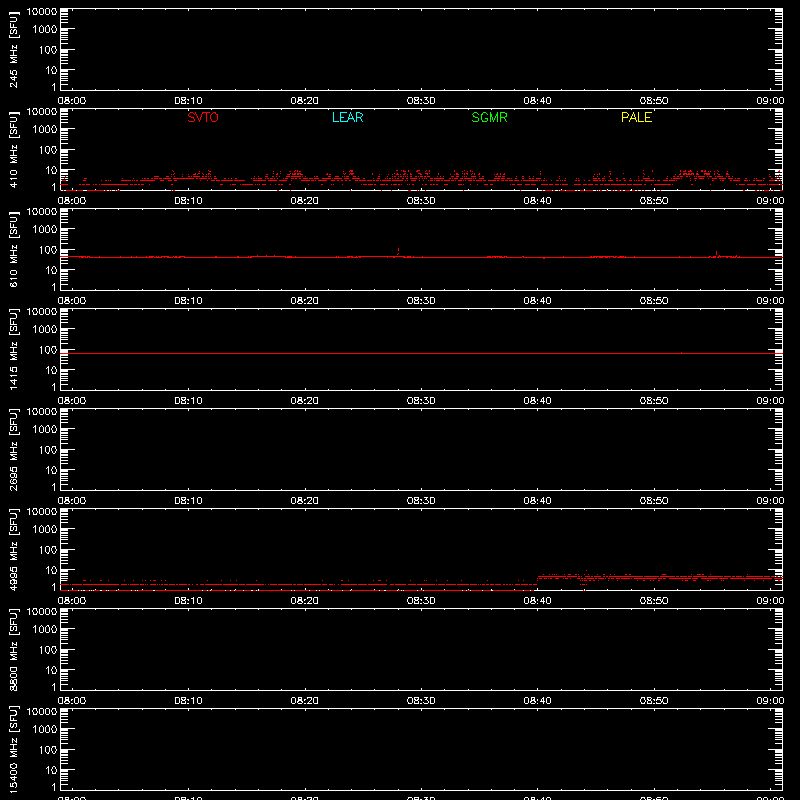Image resolution: width=800 pixels, height=800 pixels.
Task: Select the 410 MHz [SFU] axis title
Action: 14,149
